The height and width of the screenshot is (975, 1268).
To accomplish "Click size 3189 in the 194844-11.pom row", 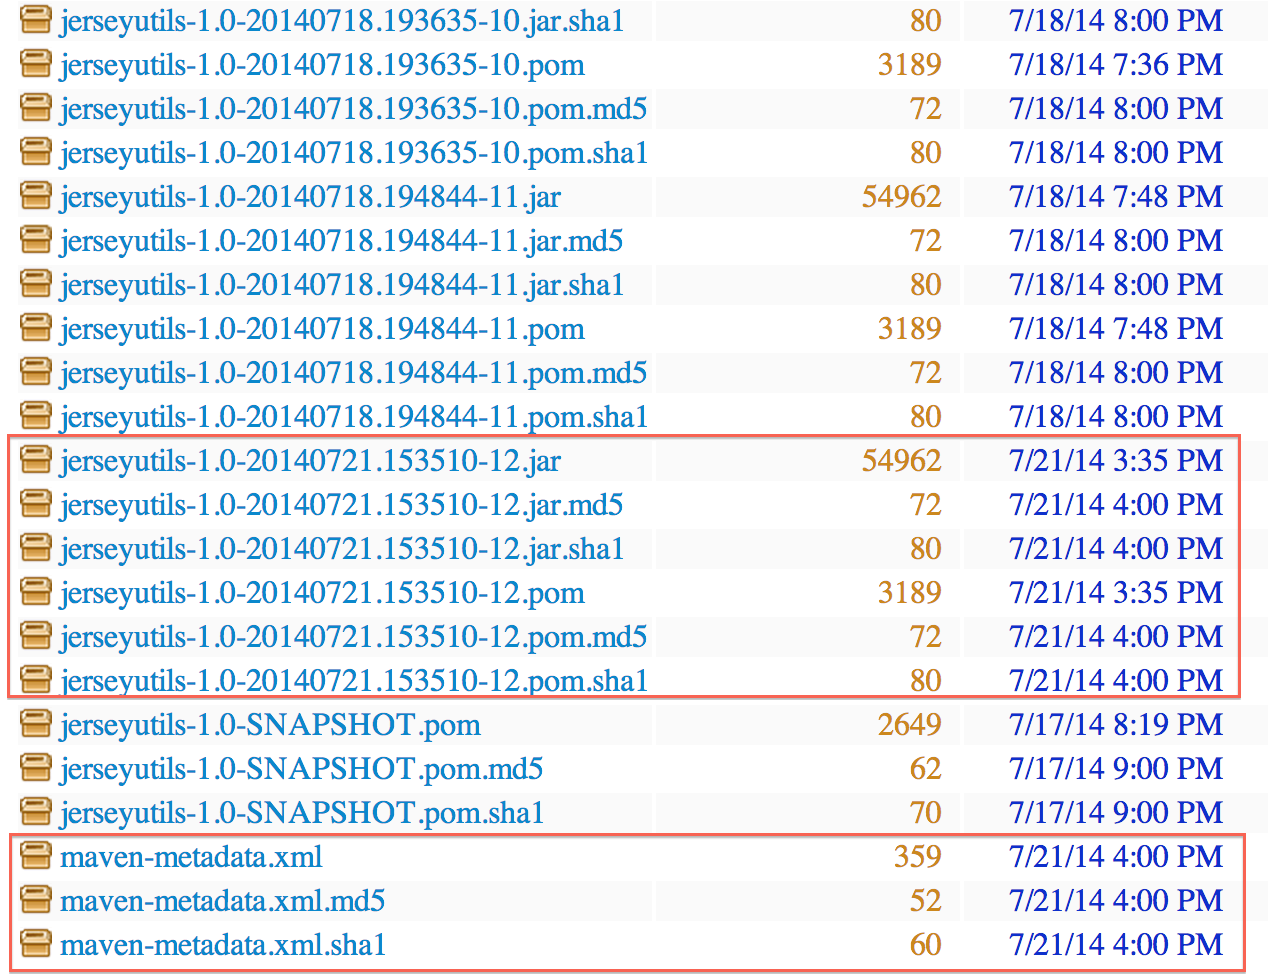I will tap(910, 329).
